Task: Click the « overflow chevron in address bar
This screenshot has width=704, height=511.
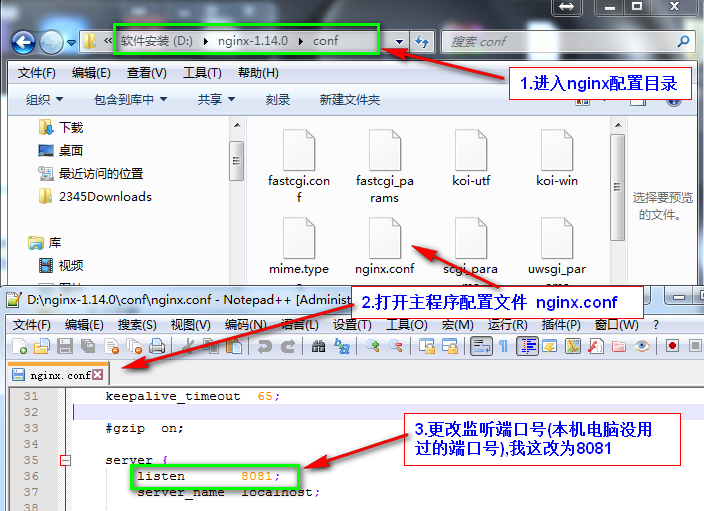Action: 108,41
